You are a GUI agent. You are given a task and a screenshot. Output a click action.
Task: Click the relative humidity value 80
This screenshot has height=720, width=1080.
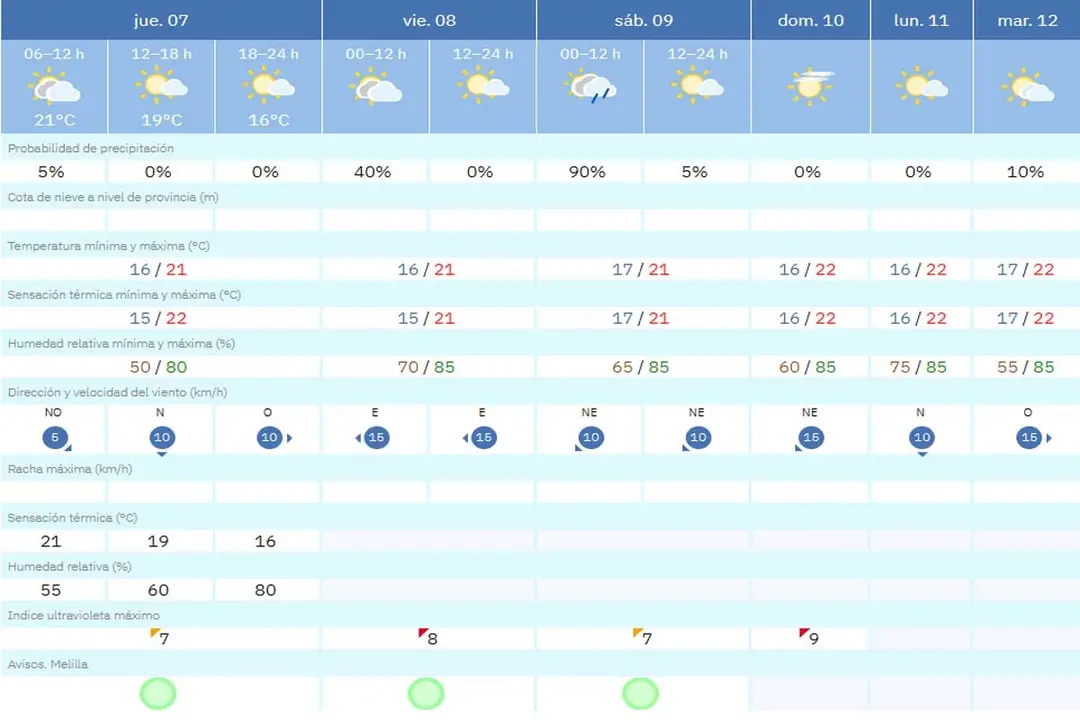[265, 590]
